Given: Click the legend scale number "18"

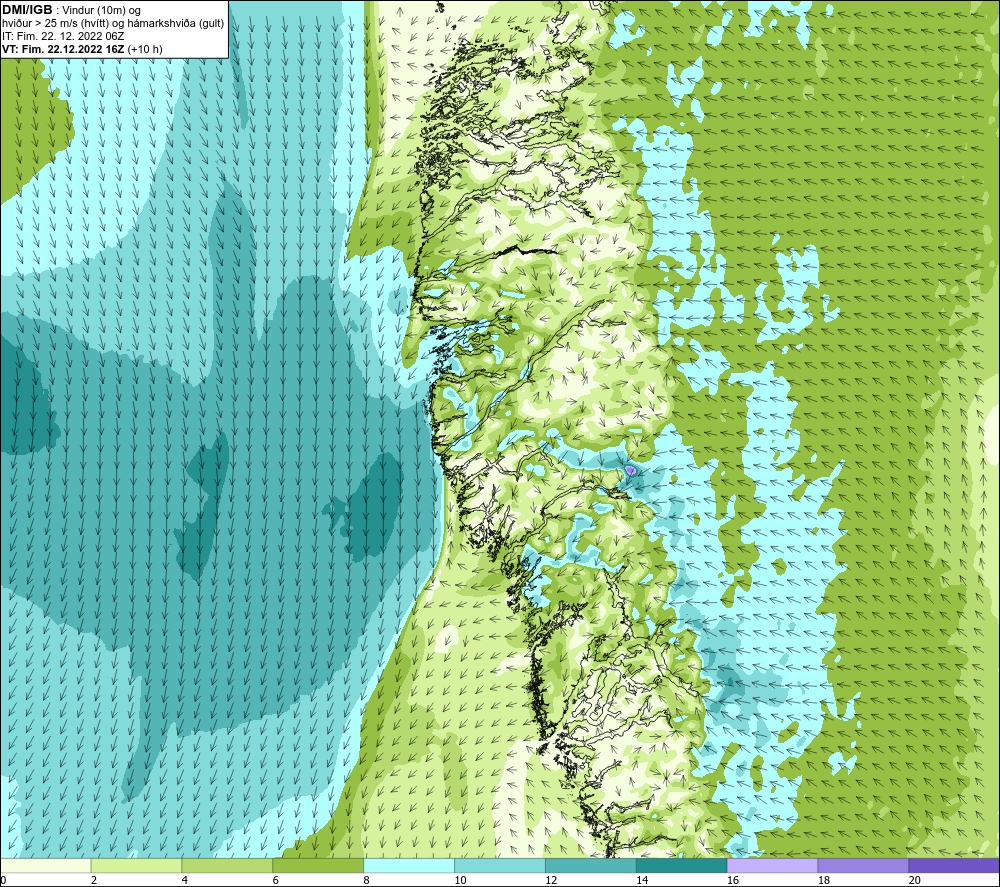Looking at the screenshot, I should coord(824,880).
